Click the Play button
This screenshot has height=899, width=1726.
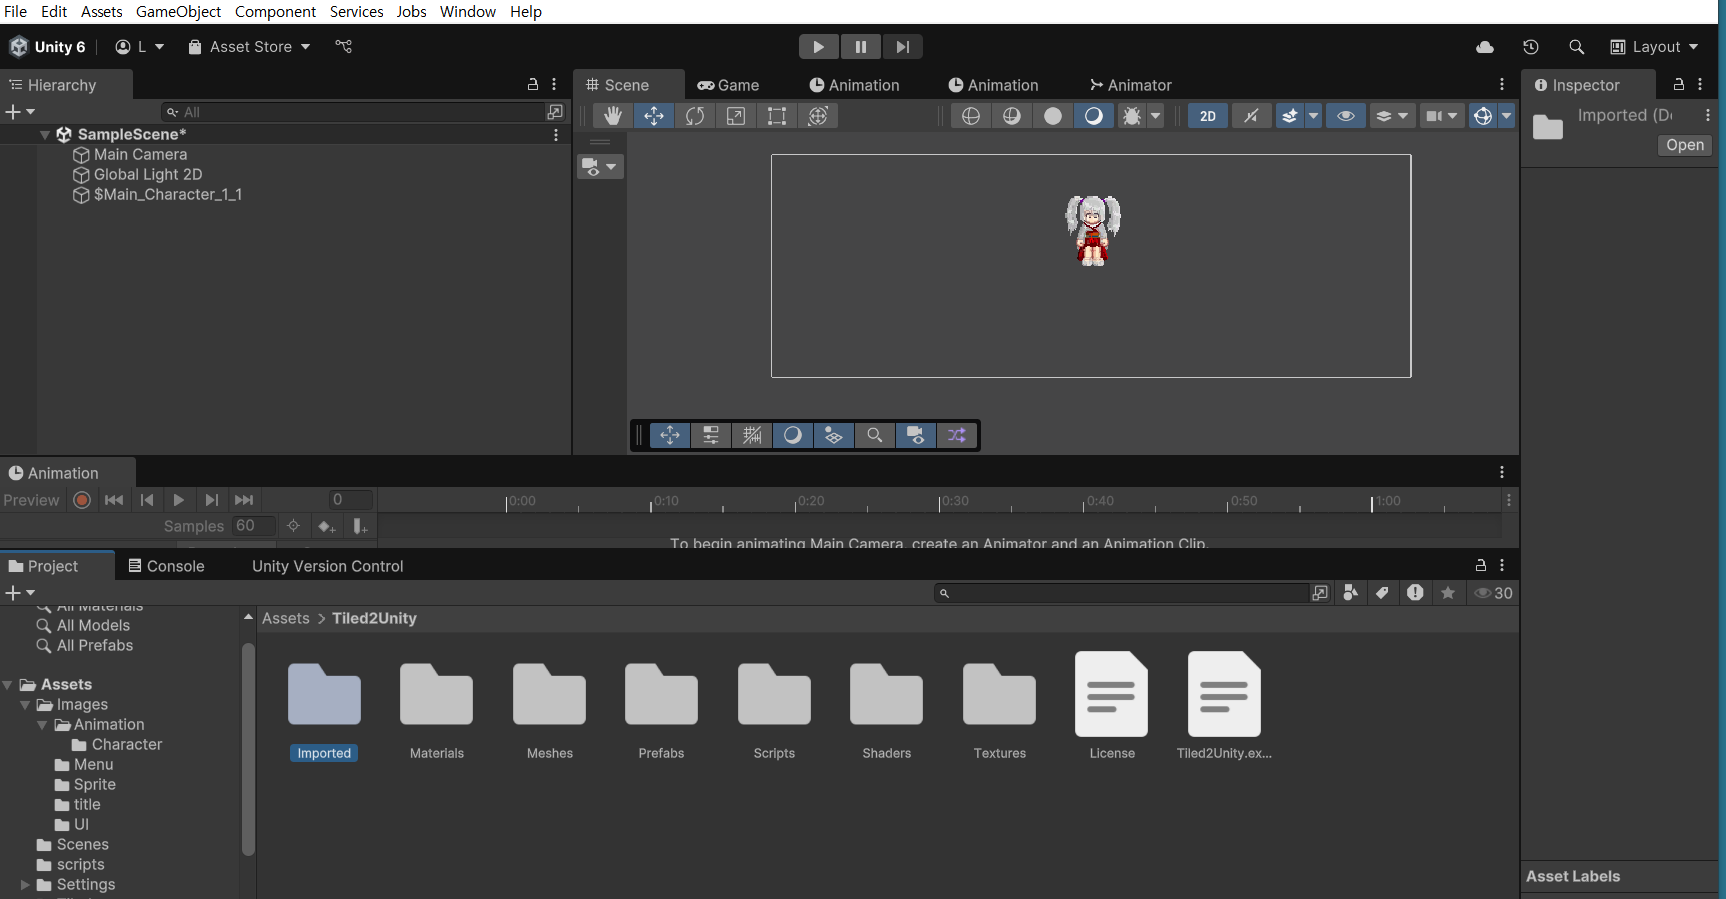[x=818, y=47]
